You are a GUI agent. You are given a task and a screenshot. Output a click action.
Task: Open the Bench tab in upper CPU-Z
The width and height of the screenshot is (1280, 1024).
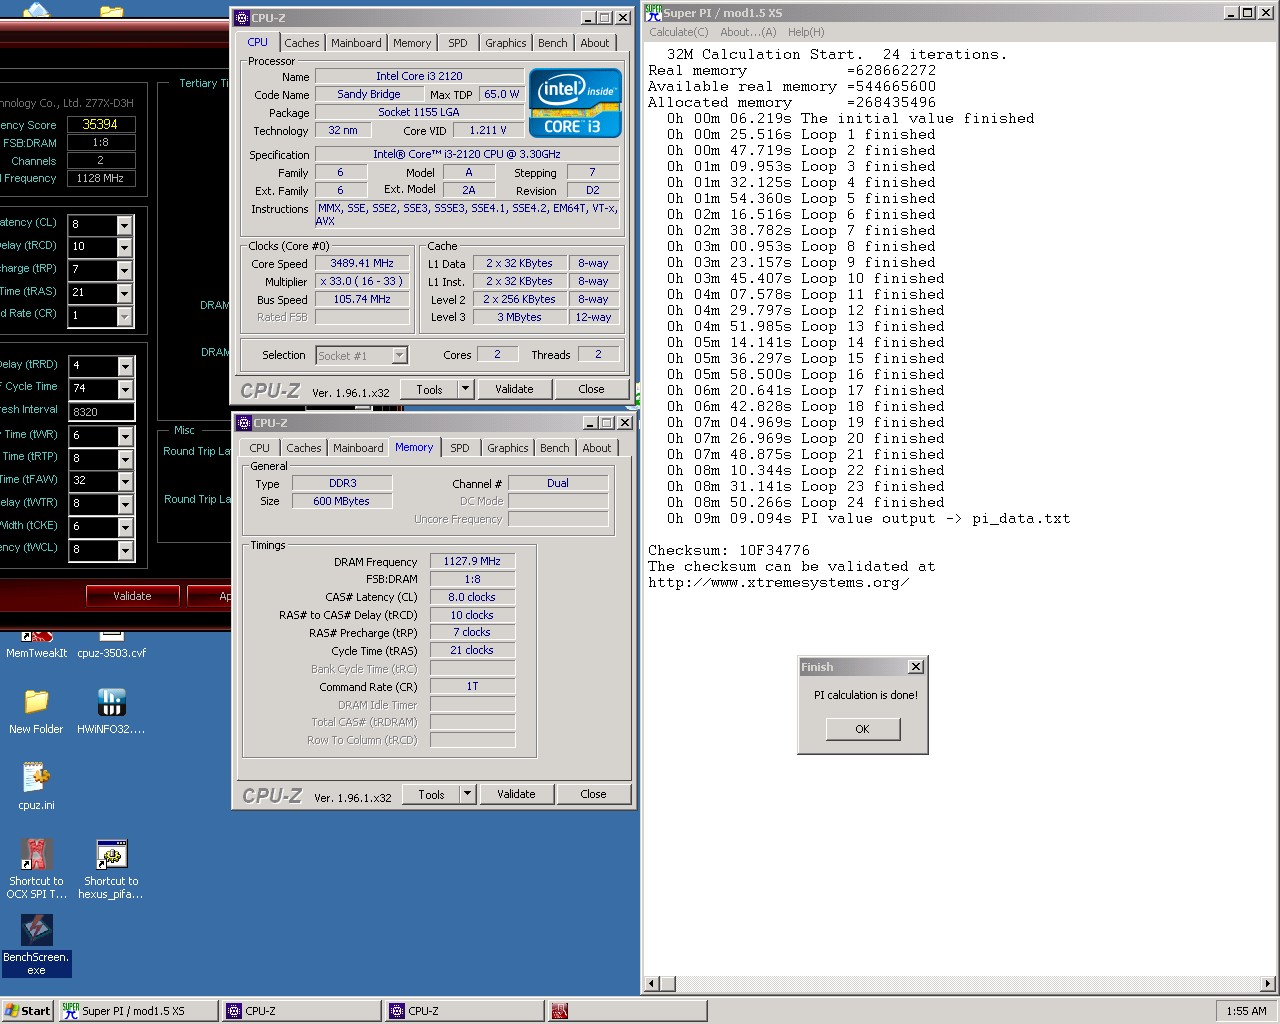pyautogui.click(x=553, y=43)
